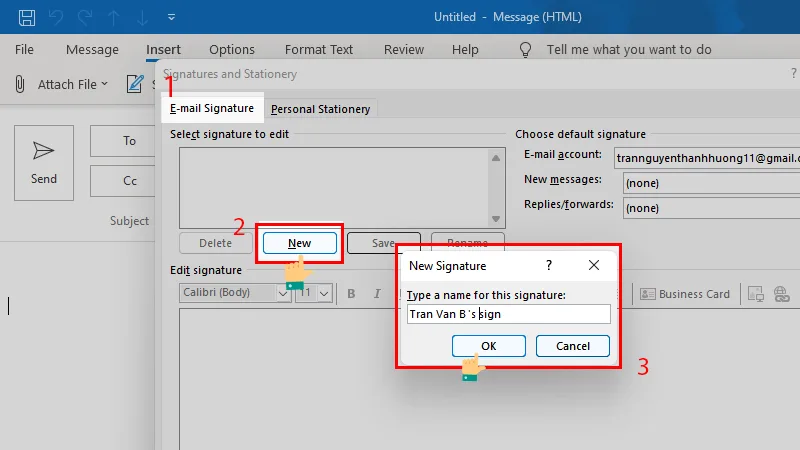Screen dimensions: 800x450
Task: Click the signature name text field
Action: click(508, 314)
